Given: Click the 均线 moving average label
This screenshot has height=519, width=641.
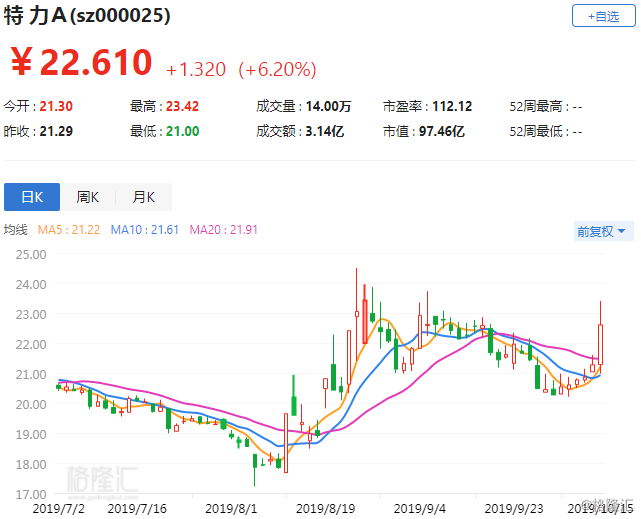Looking at the screenshot, I should click(x=16, y=230).
